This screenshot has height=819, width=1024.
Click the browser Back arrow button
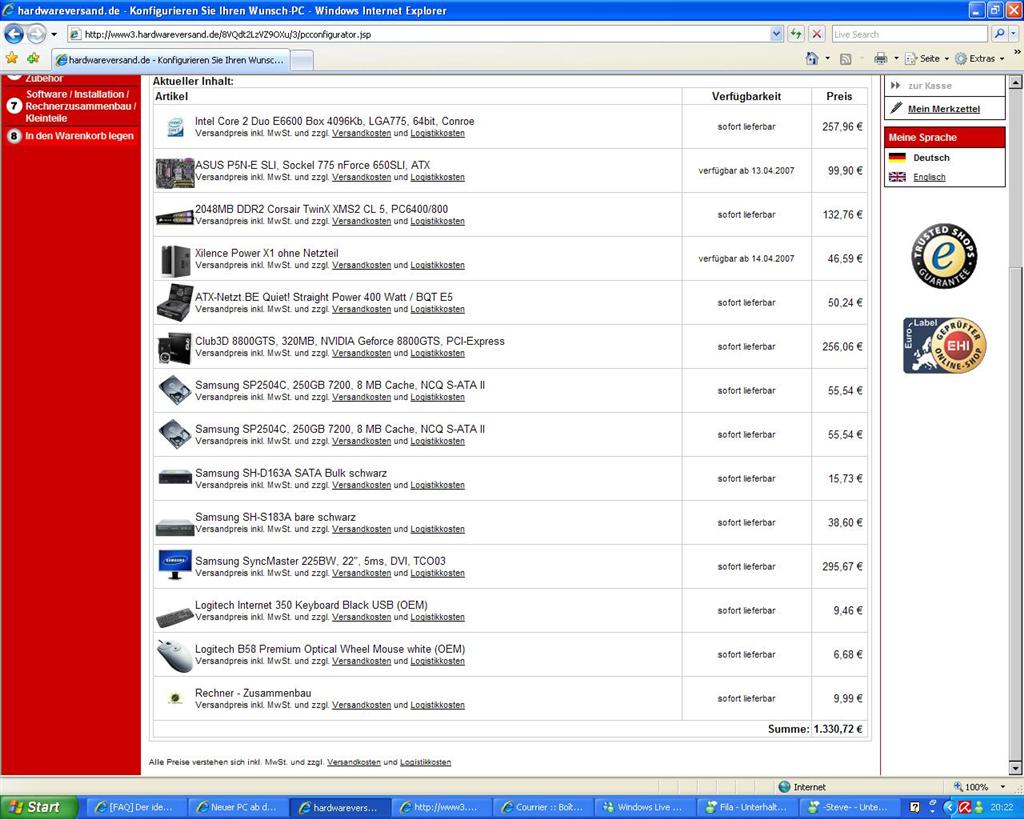(x=14, y=34)
